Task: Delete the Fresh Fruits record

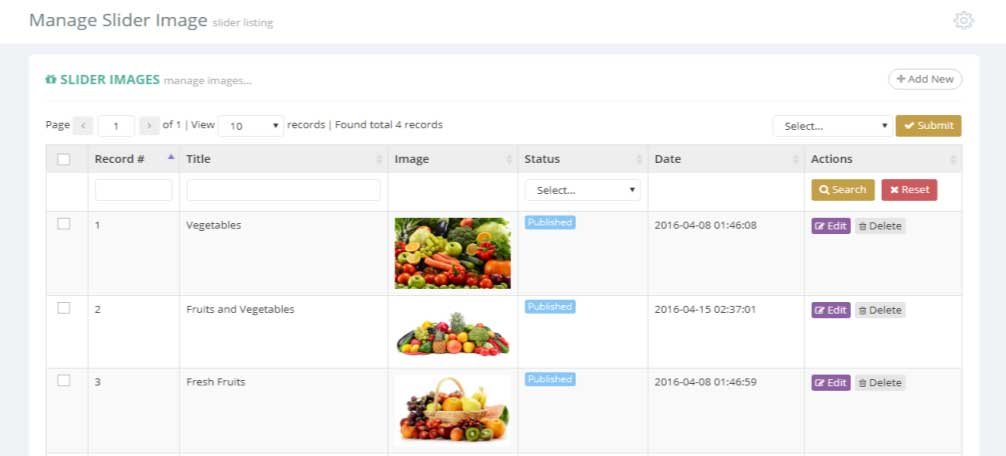Action: click(880, 382)
